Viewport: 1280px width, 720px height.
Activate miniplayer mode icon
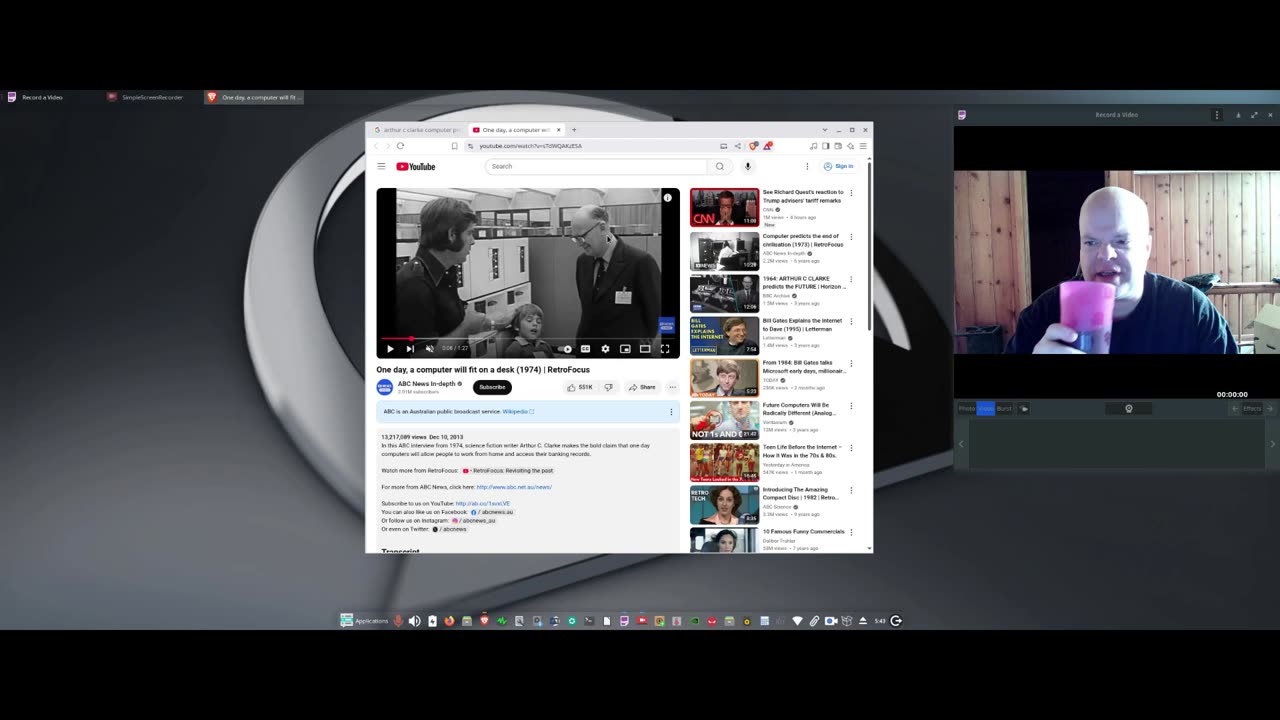click(625, 349)
